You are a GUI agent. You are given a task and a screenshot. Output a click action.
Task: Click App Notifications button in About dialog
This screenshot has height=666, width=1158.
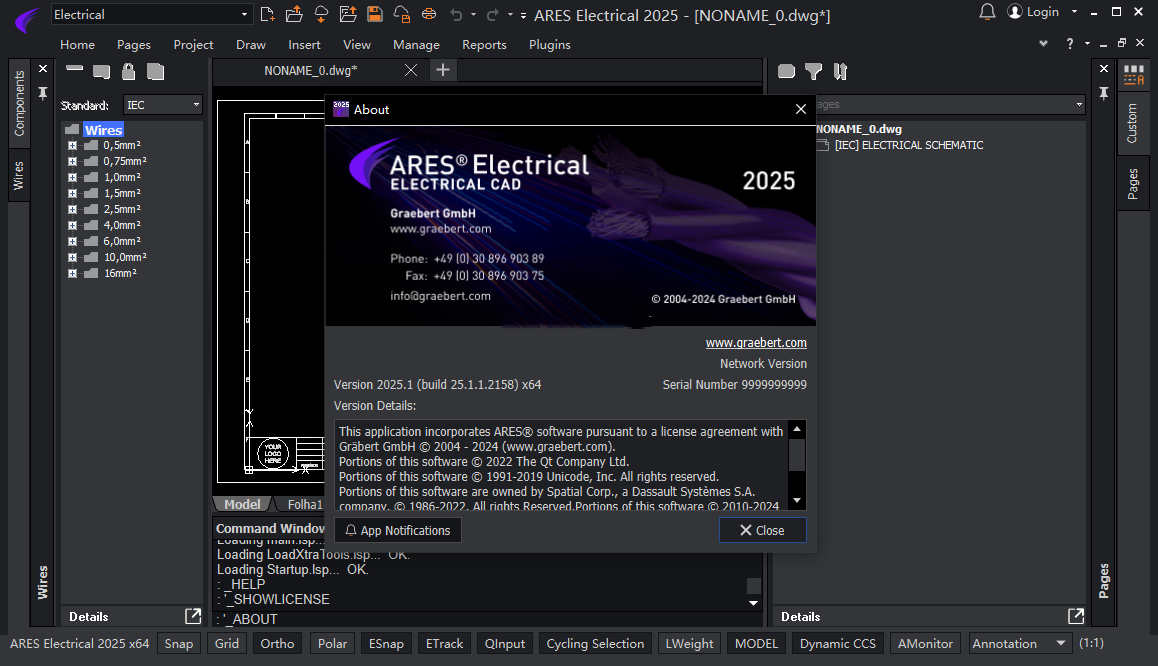[398, 530]
